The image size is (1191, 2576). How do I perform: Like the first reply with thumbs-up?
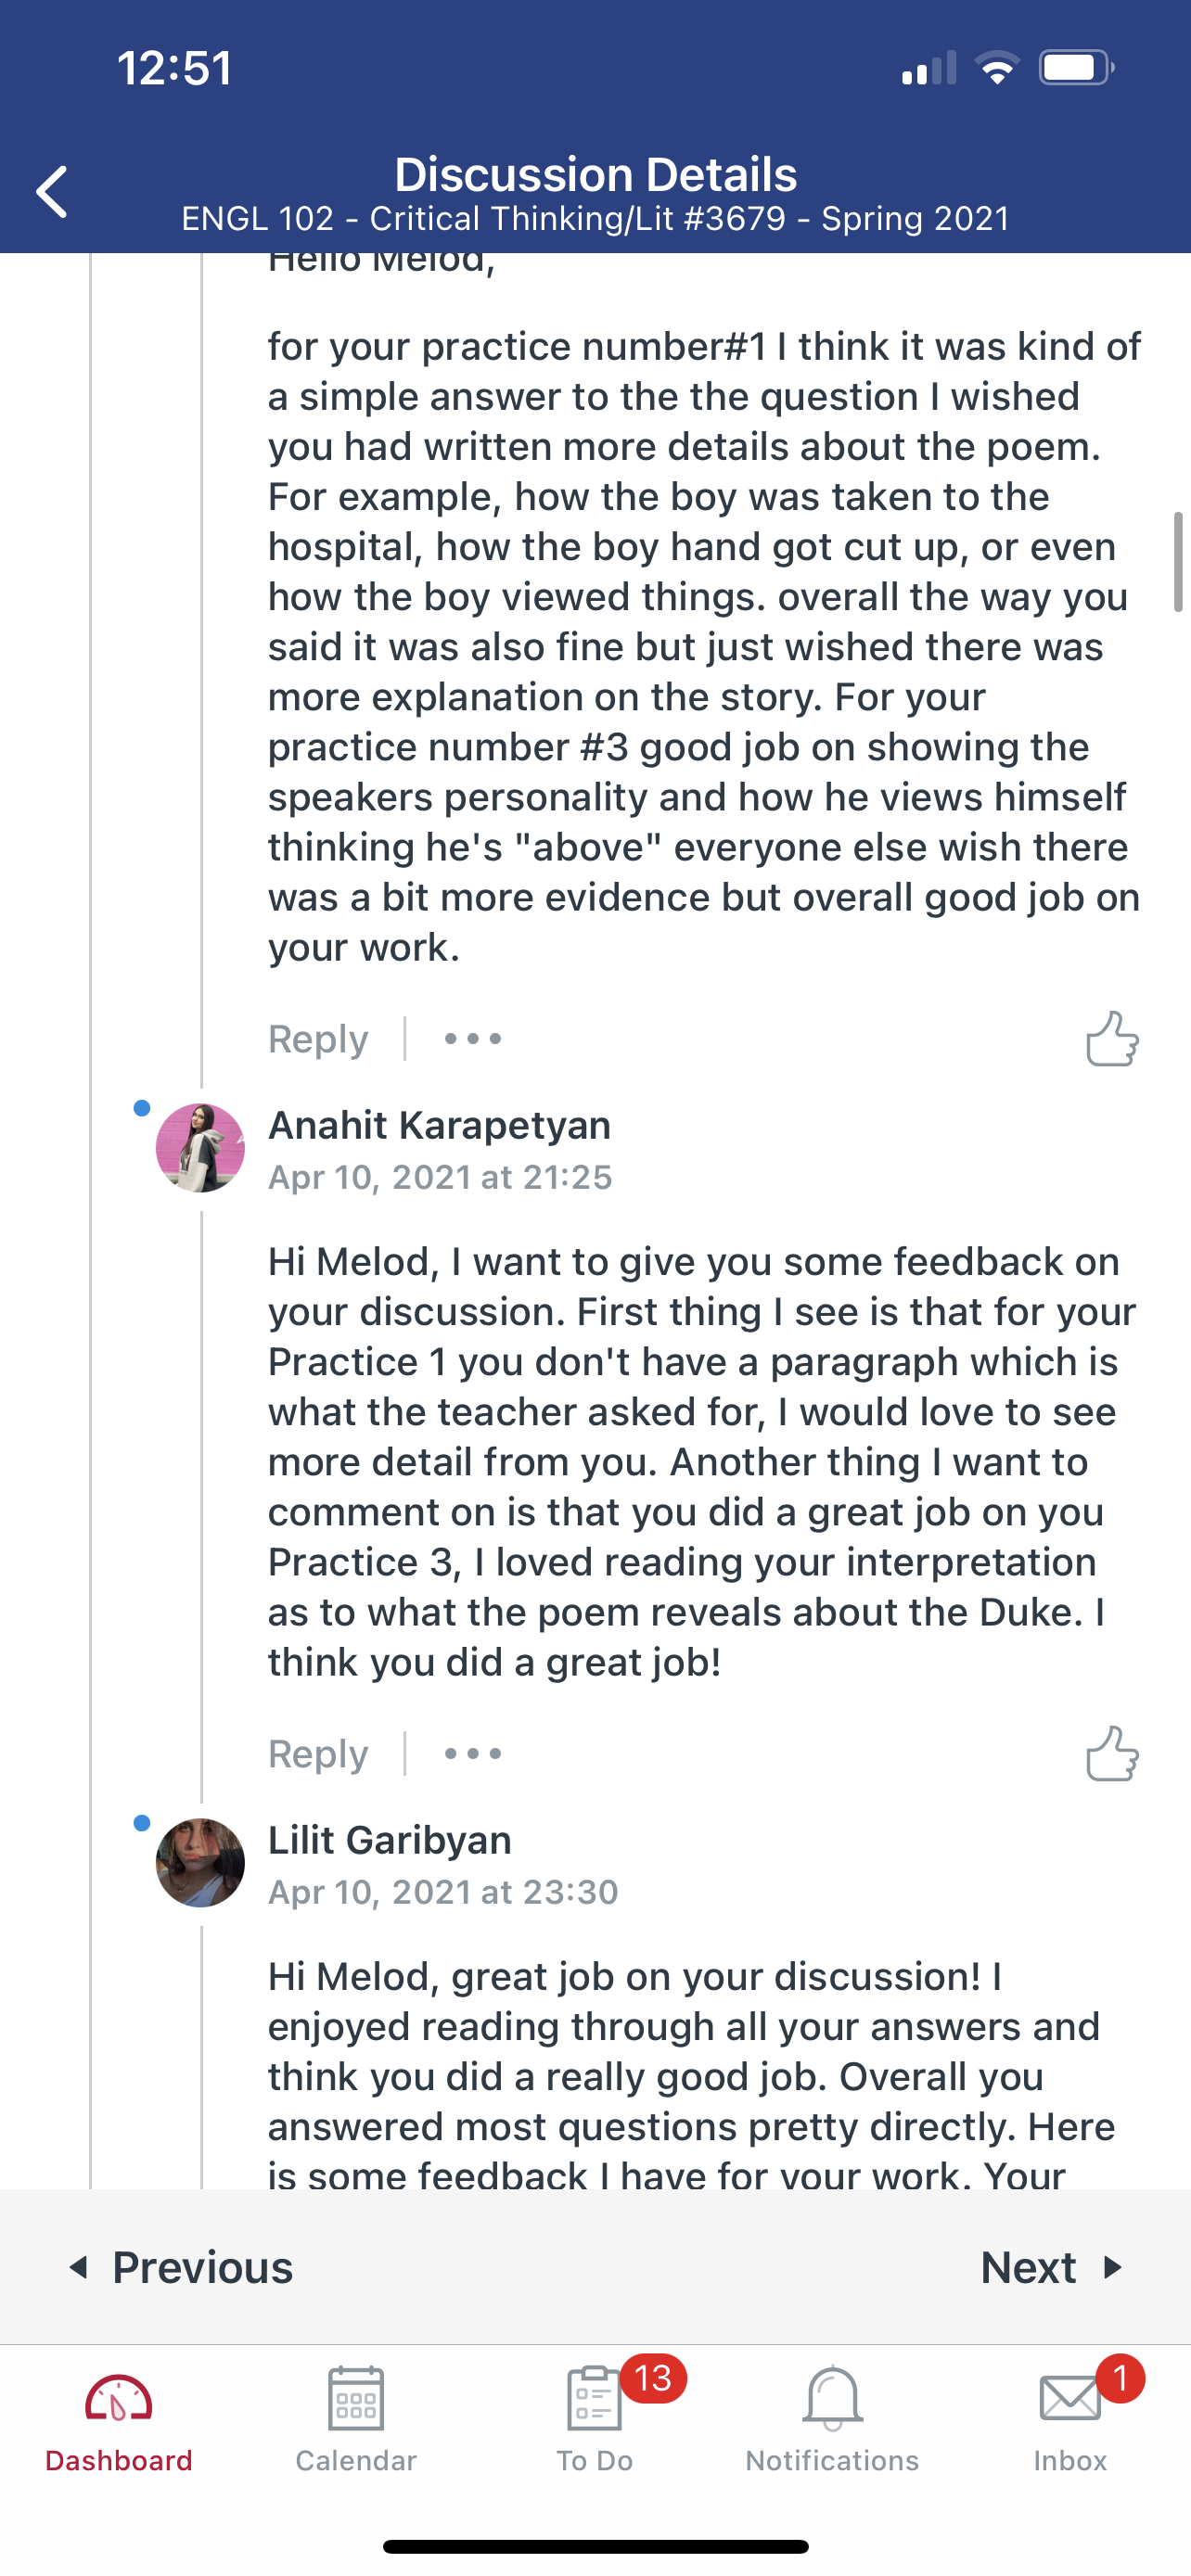pyautogui.click(x=1112, y=1039)
